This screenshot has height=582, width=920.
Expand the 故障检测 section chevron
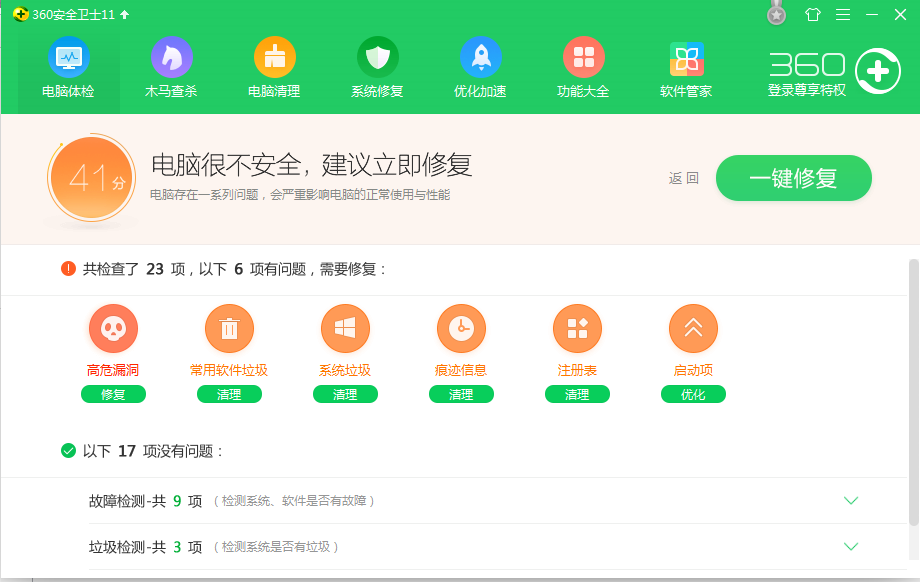[851, 500]
